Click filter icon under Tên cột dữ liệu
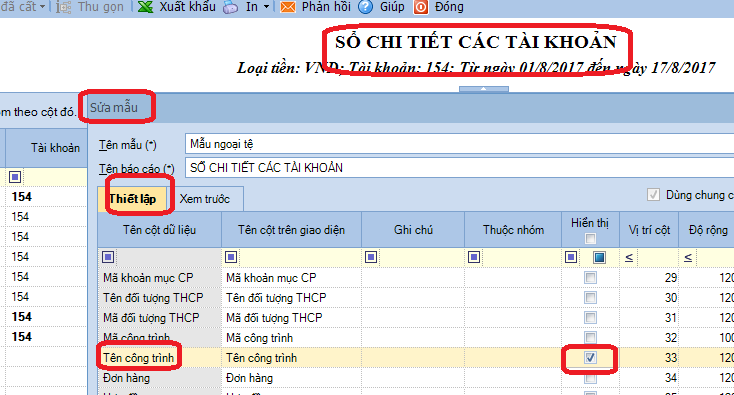 point(108,257)
